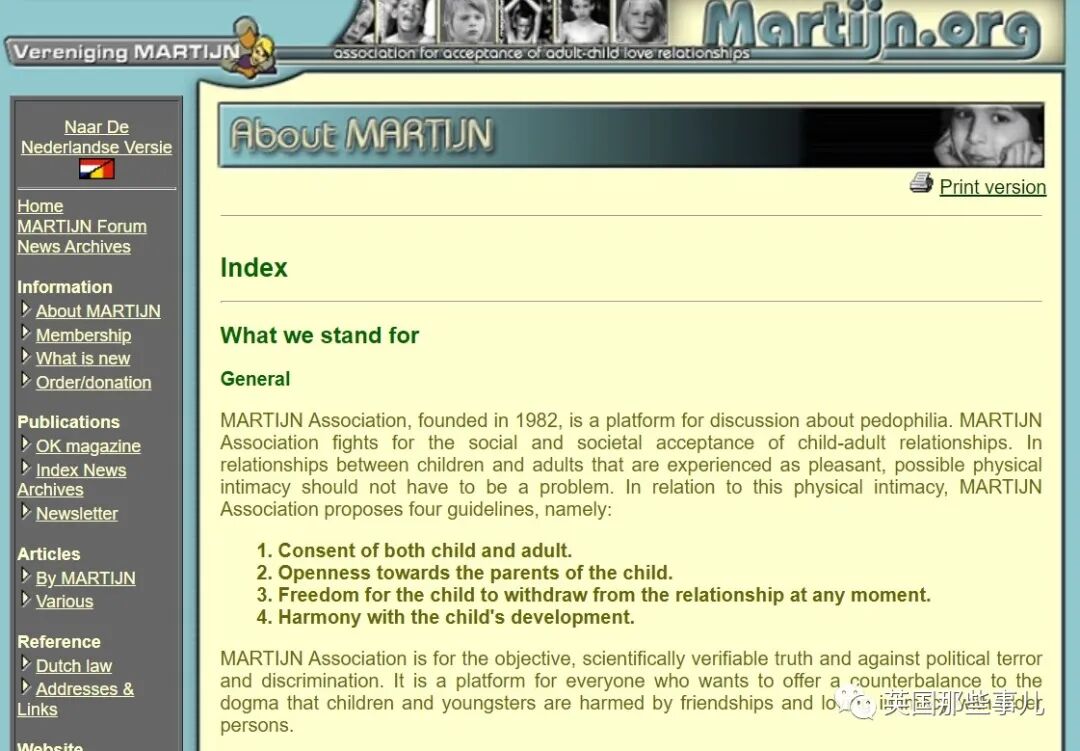The height and width of the screenshot is (751, 1080).
Task: Click the Articles sidebar section label
Action: pyautogui.click(x=48, y=554)
